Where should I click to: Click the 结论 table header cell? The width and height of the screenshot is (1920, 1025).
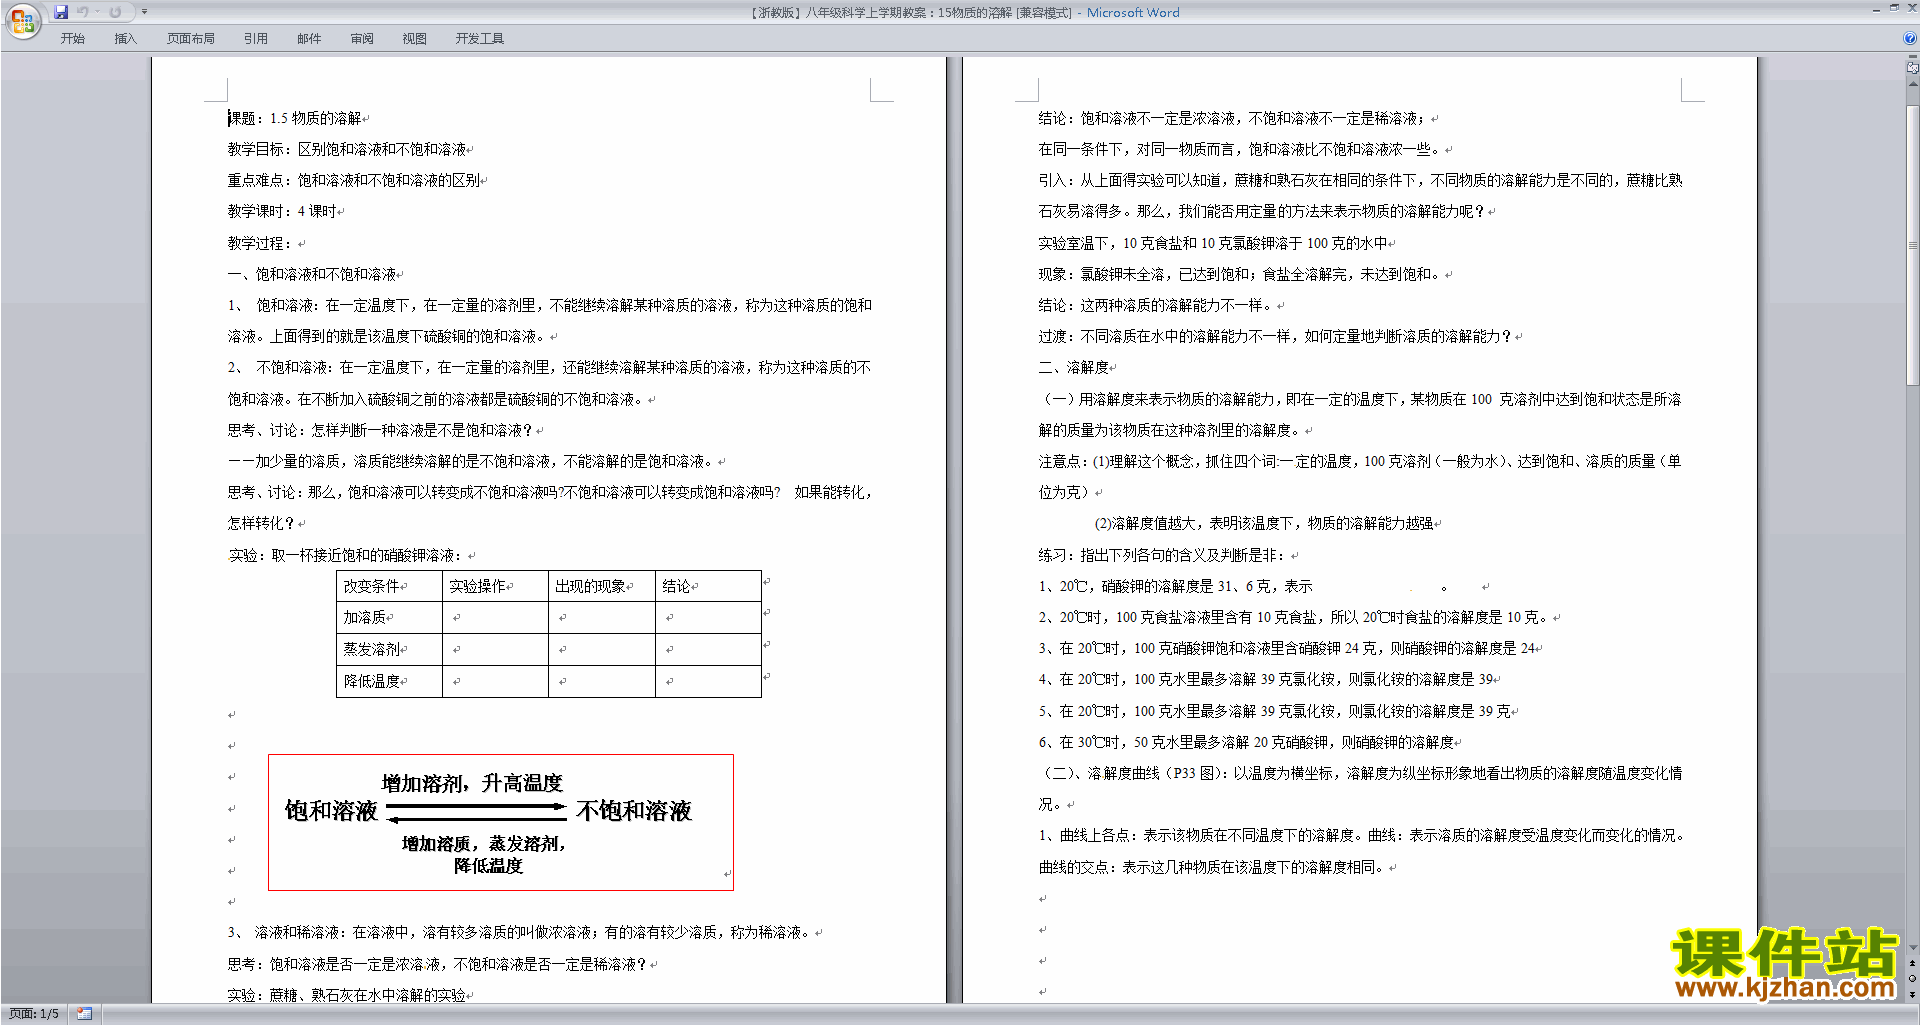tap(708, 586)
